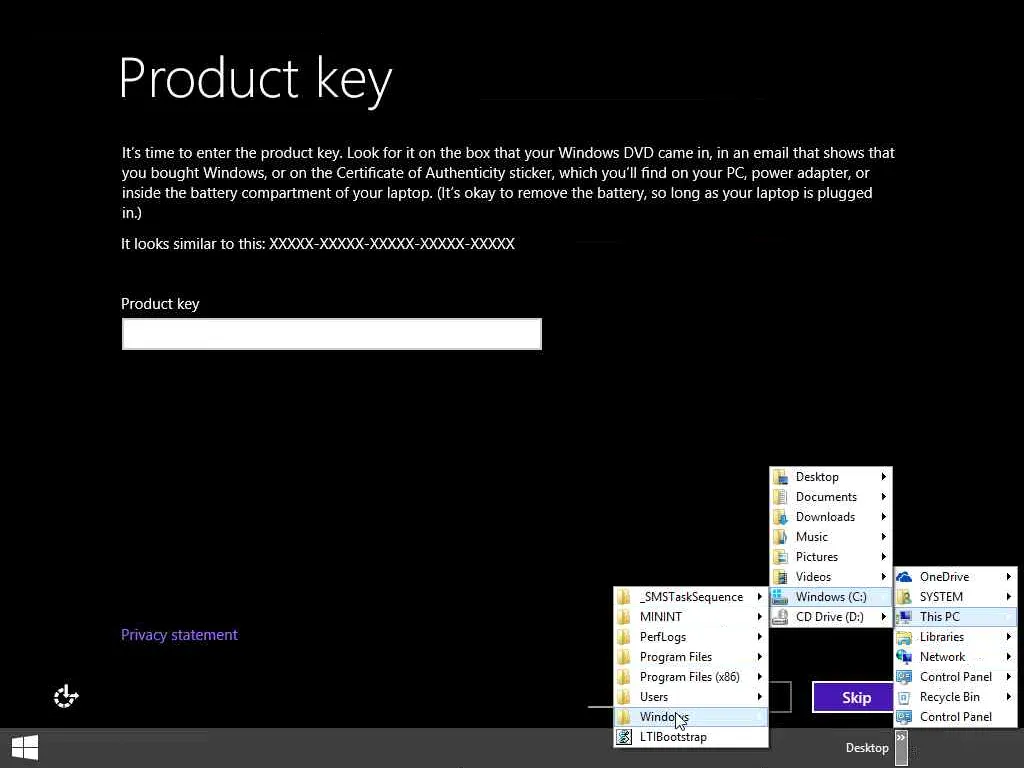The height and width of the screenshot is (768, 1024).
Task: Expand the Network submenu arrow
Action: [1008, 657]
